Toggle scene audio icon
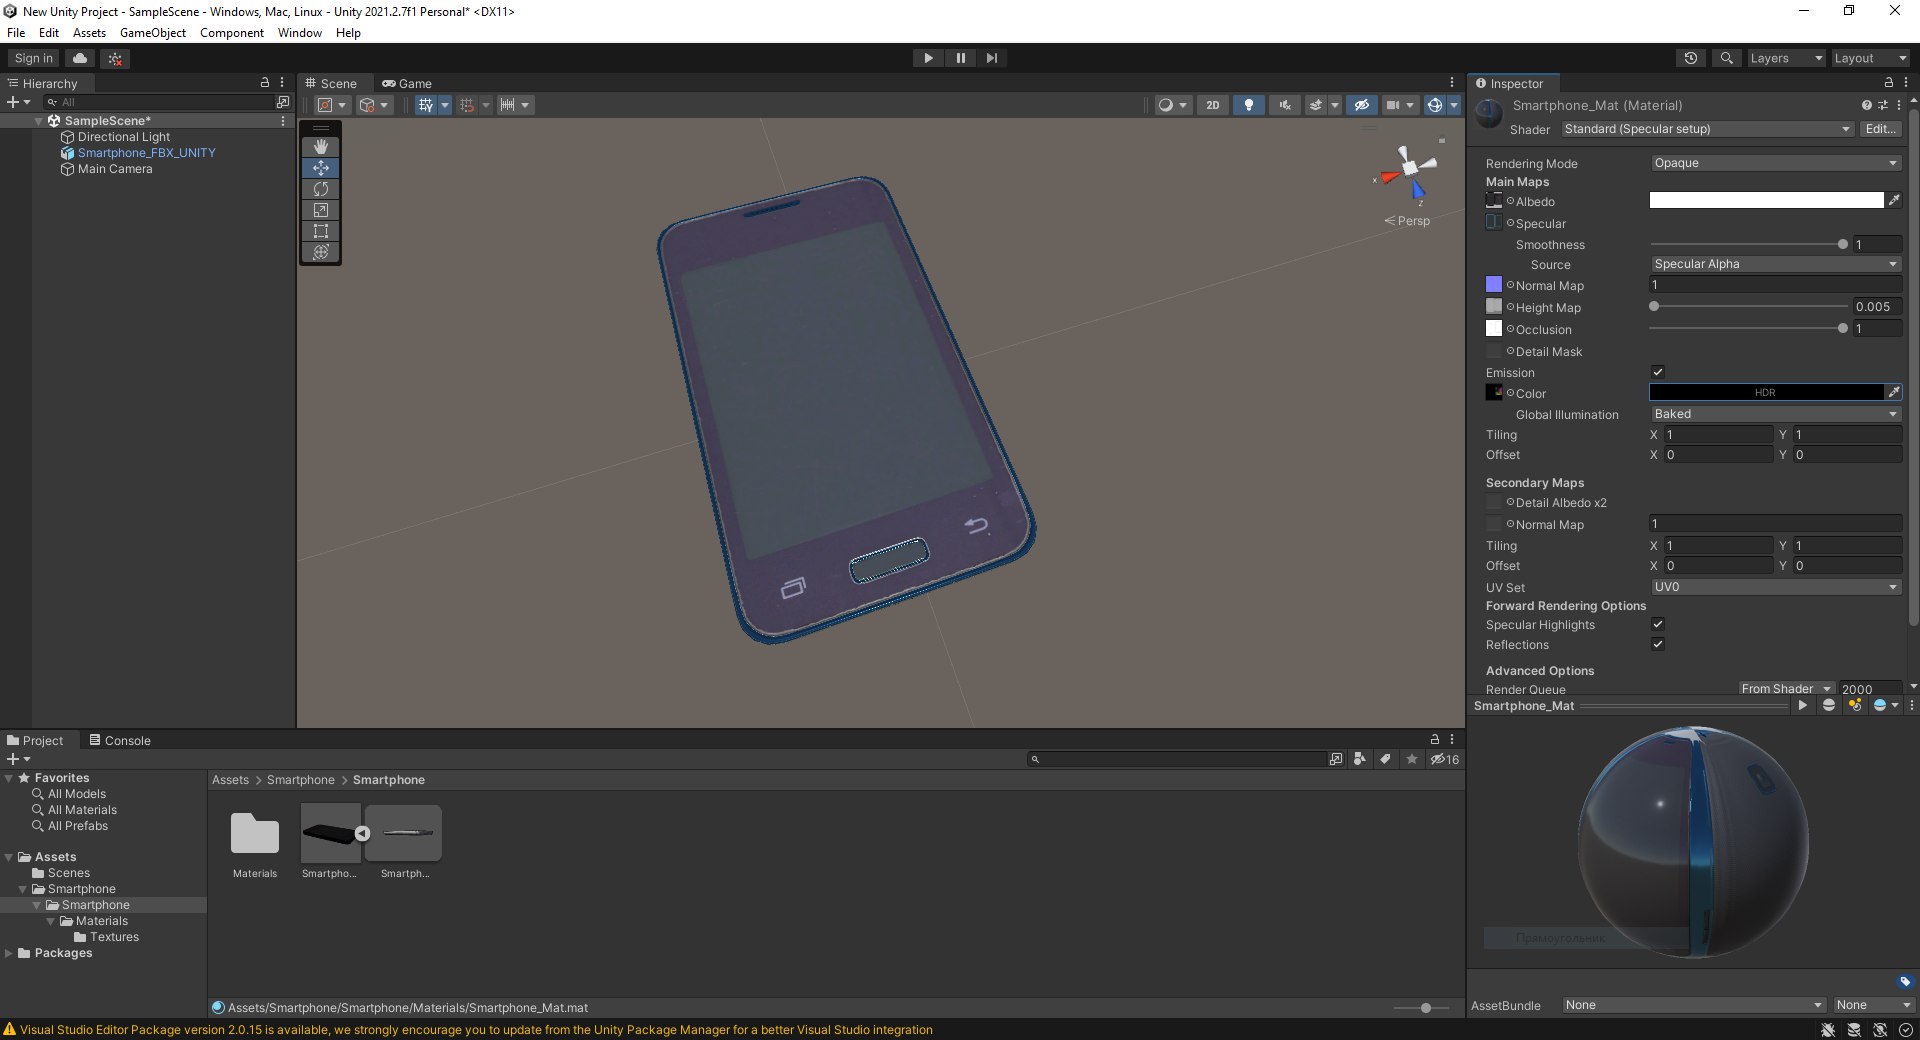This screenshot has height=1040, width=1920. (1284, 105)
